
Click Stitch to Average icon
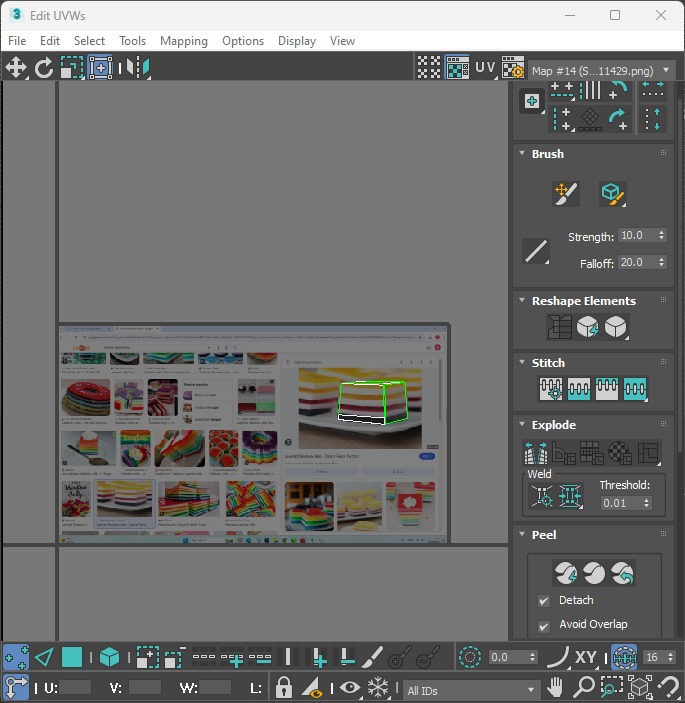point(579,389)
